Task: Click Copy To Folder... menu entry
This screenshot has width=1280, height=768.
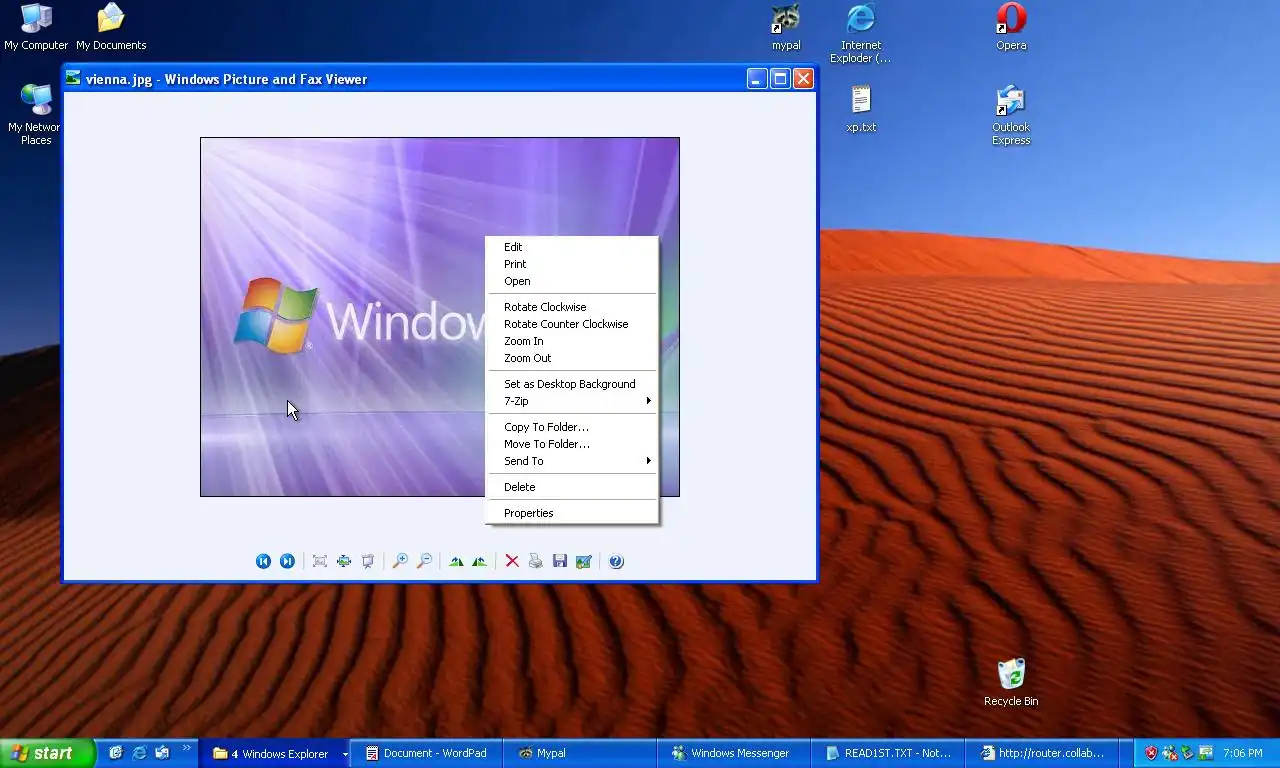Action: coord(572,427)
